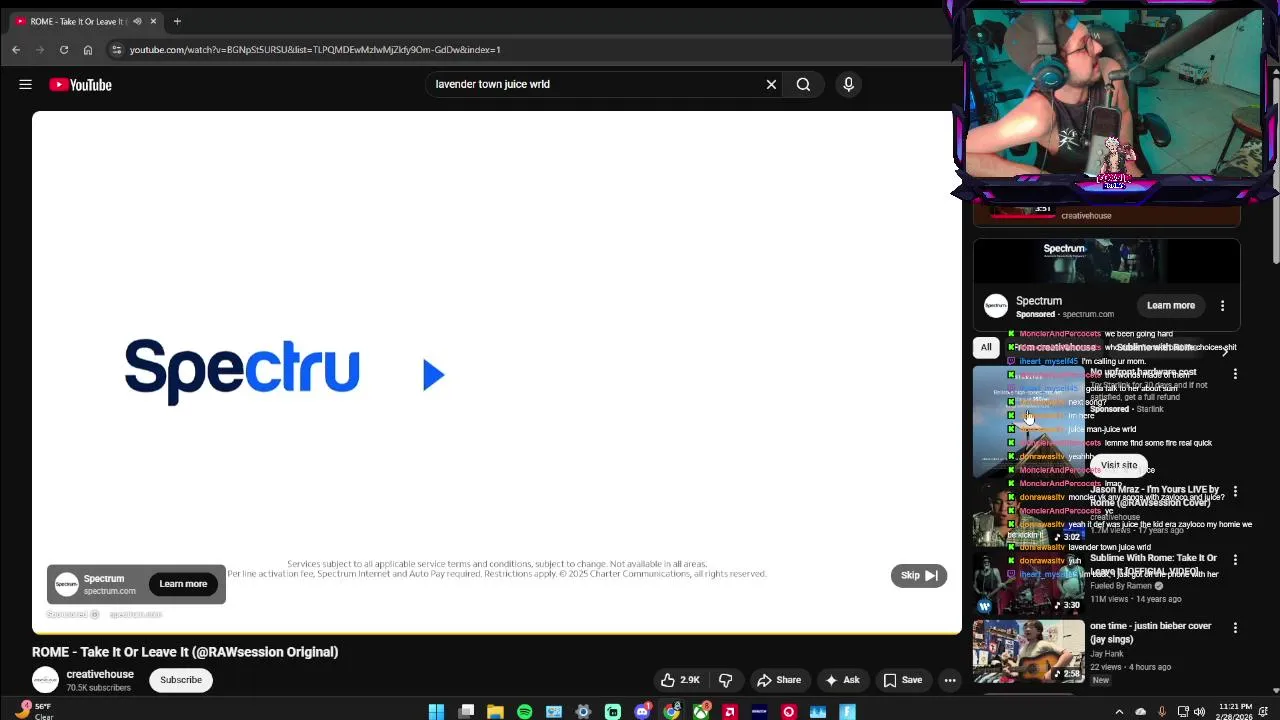
Task: Click the Spectrum avatar in the ad overlay
Action: (x=66, y=584)
